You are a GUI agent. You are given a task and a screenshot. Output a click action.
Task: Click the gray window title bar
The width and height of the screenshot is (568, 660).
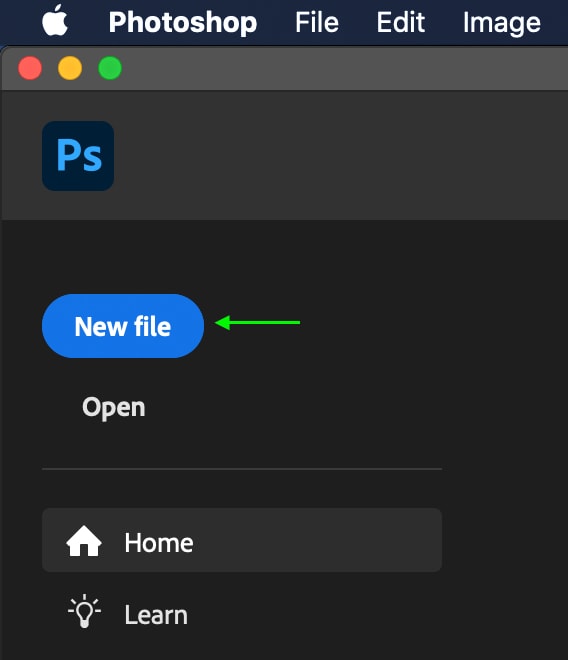tap(337, 68)
